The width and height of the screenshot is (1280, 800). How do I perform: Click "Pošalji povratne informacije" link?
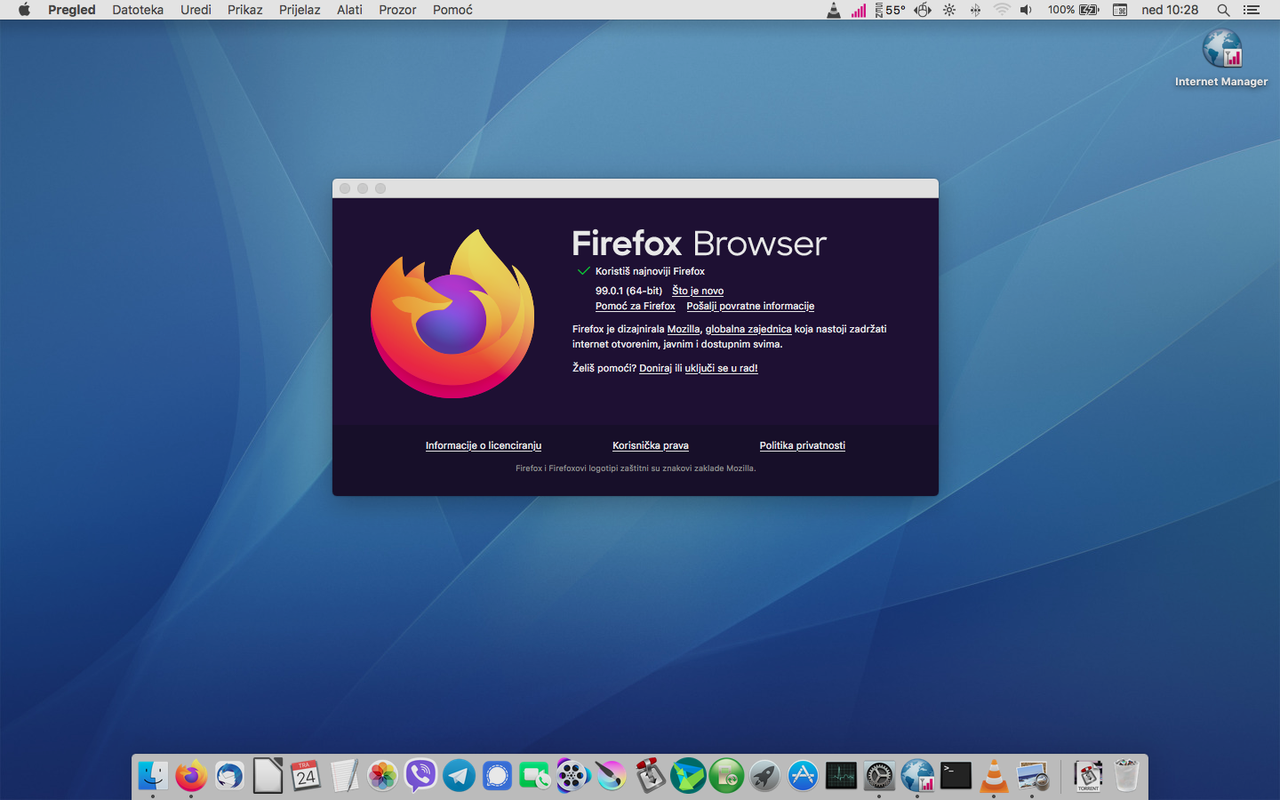[750, 306]
